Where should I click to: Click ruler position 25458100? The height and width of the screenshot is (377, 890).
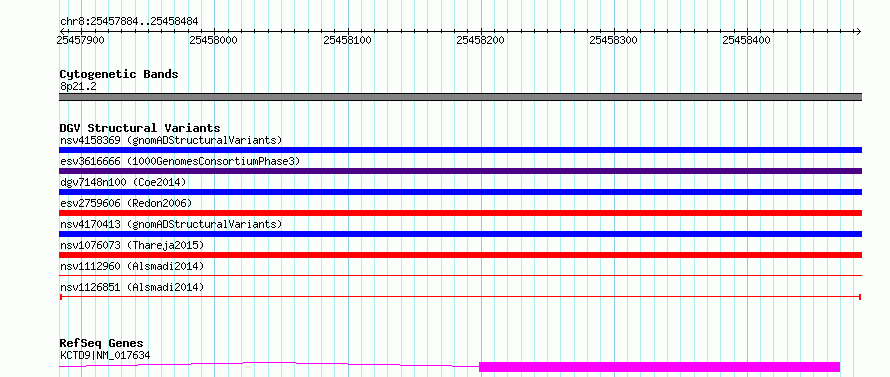(347, 40)
